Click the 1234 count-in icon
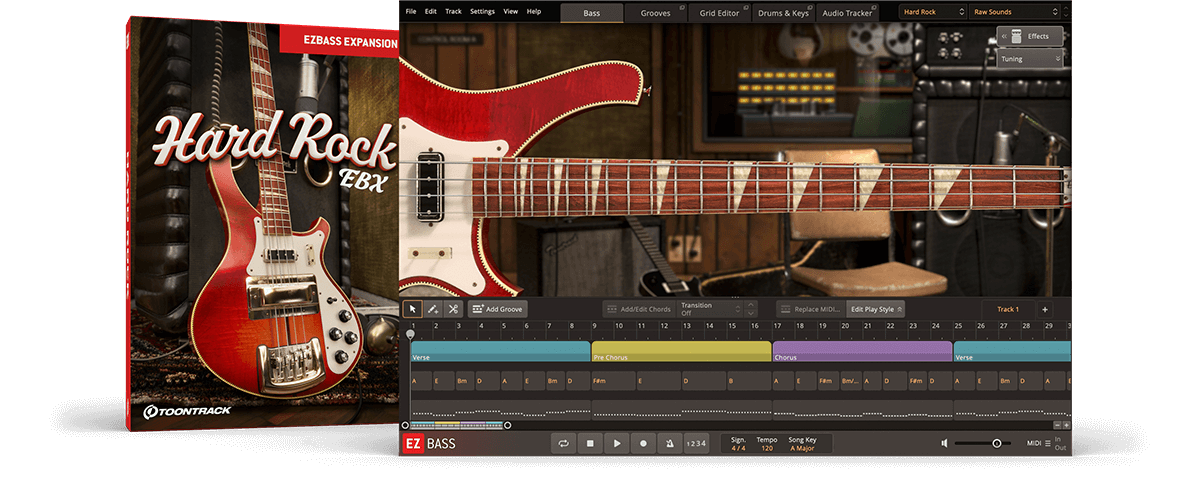Viewport: 1200px width, 488px height. [x=696, y=443]
